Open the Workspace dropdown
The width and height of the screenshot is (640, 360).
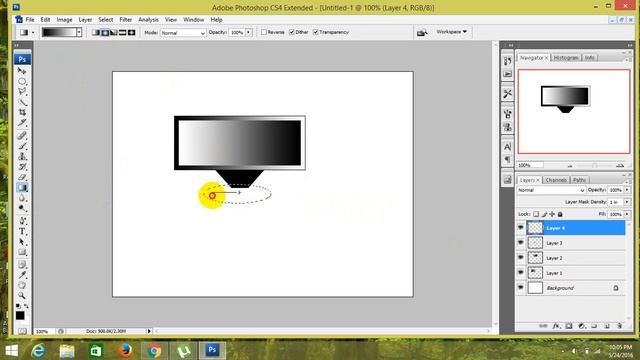(x=451, y=32)
